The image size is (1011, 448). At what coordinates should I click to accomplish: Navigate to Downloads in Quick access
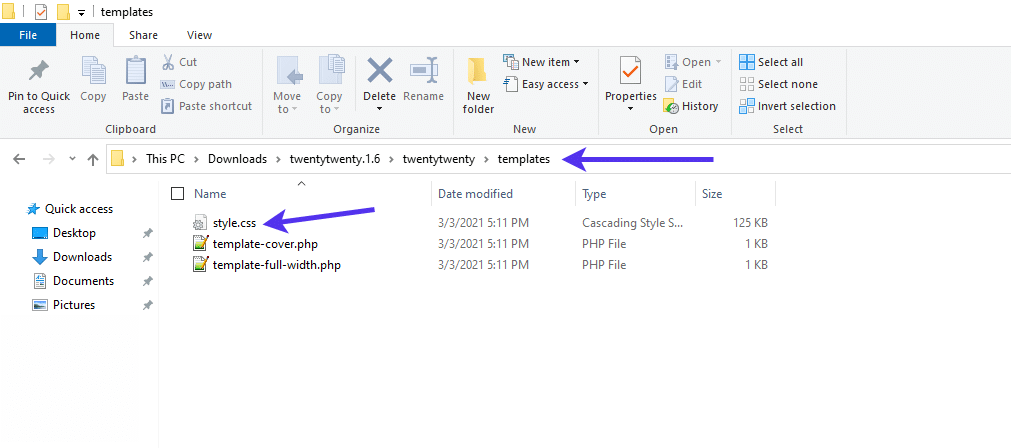(x=82, y=257)
